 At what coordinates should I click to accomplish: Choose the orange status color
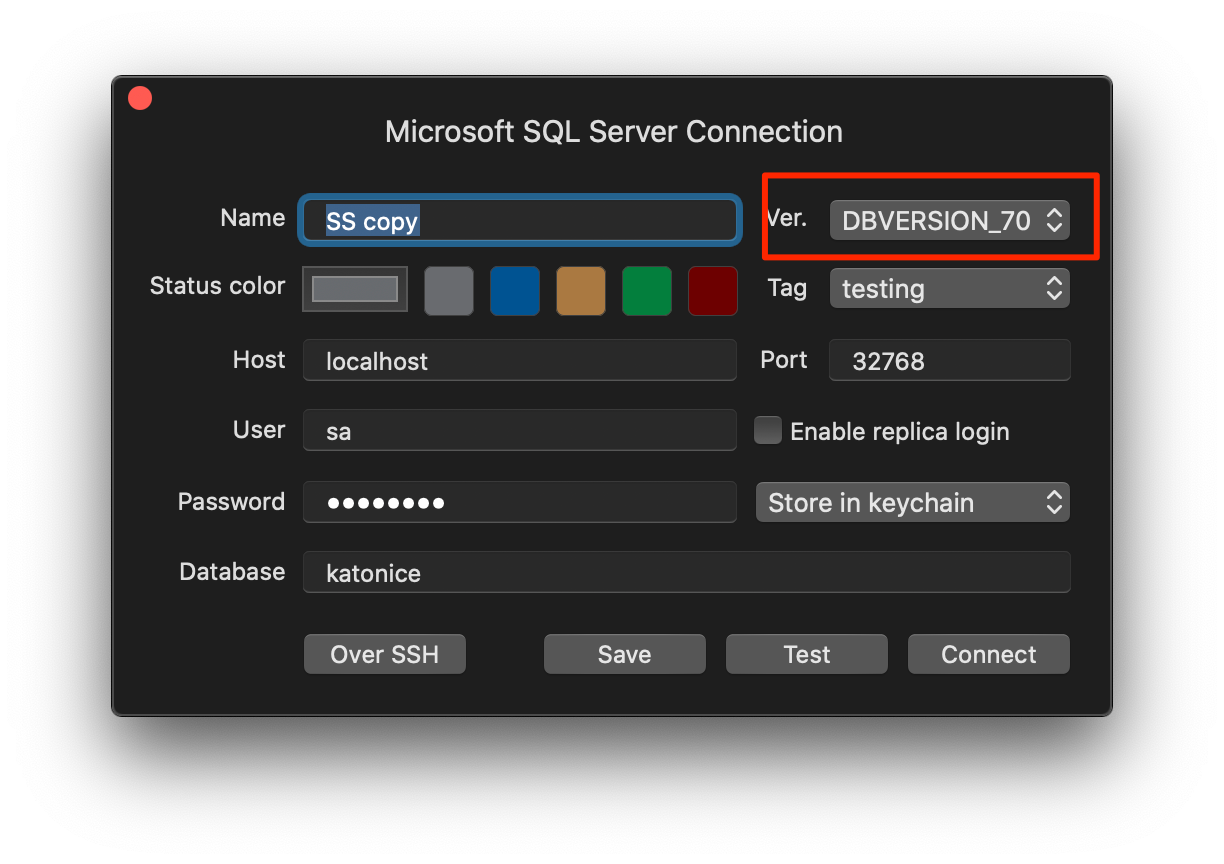coord(580,291)
